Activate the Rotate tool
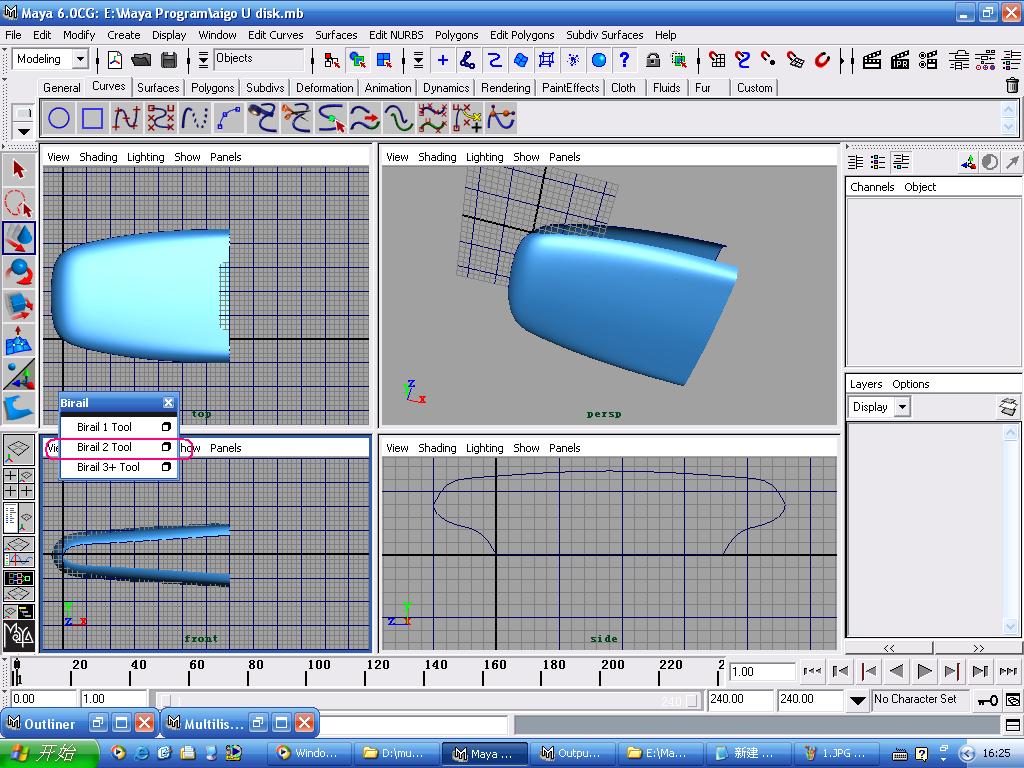Image resolution: width=1024 pixels, height=768 pixels. point(18,271)
